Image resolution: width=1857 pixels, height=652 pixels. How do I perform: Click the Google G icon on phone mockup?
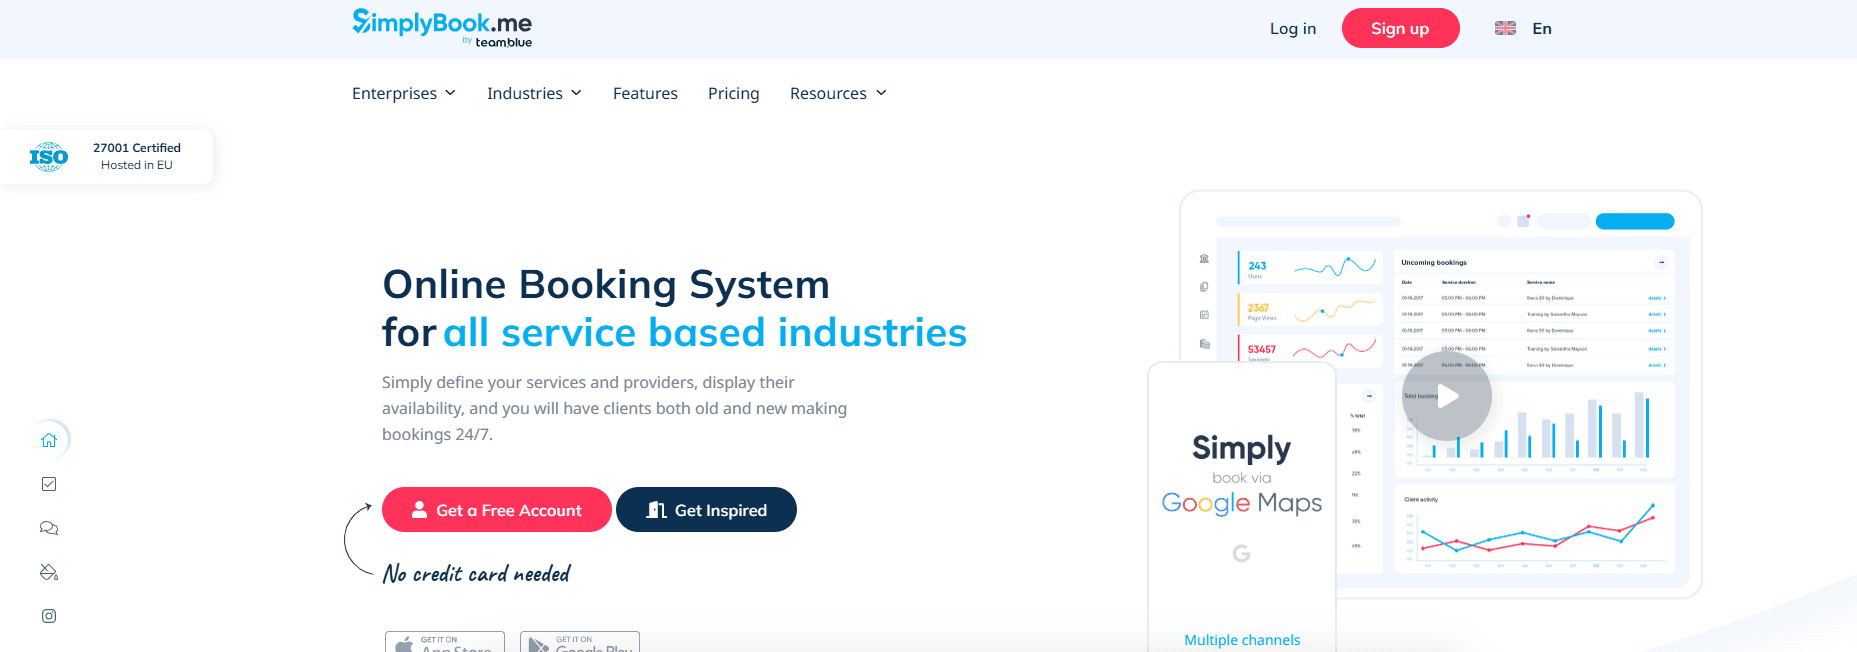pos(1241,553)
